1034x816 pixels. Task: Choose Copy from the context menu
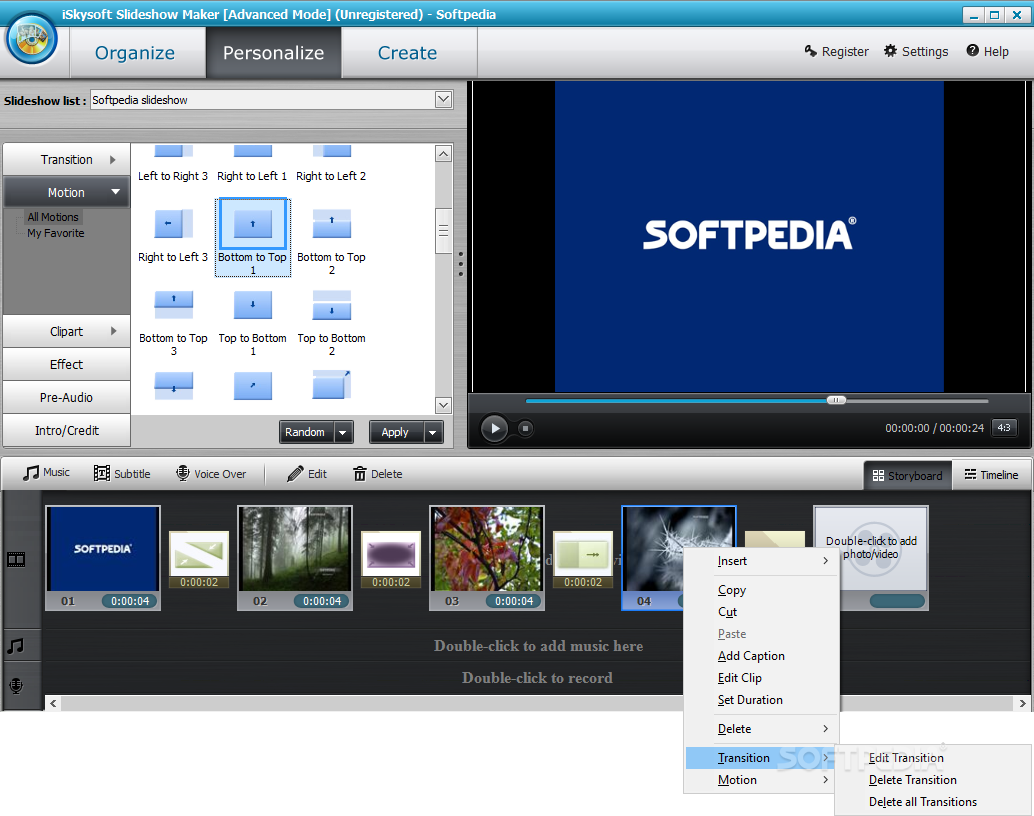tap(761, 590)
